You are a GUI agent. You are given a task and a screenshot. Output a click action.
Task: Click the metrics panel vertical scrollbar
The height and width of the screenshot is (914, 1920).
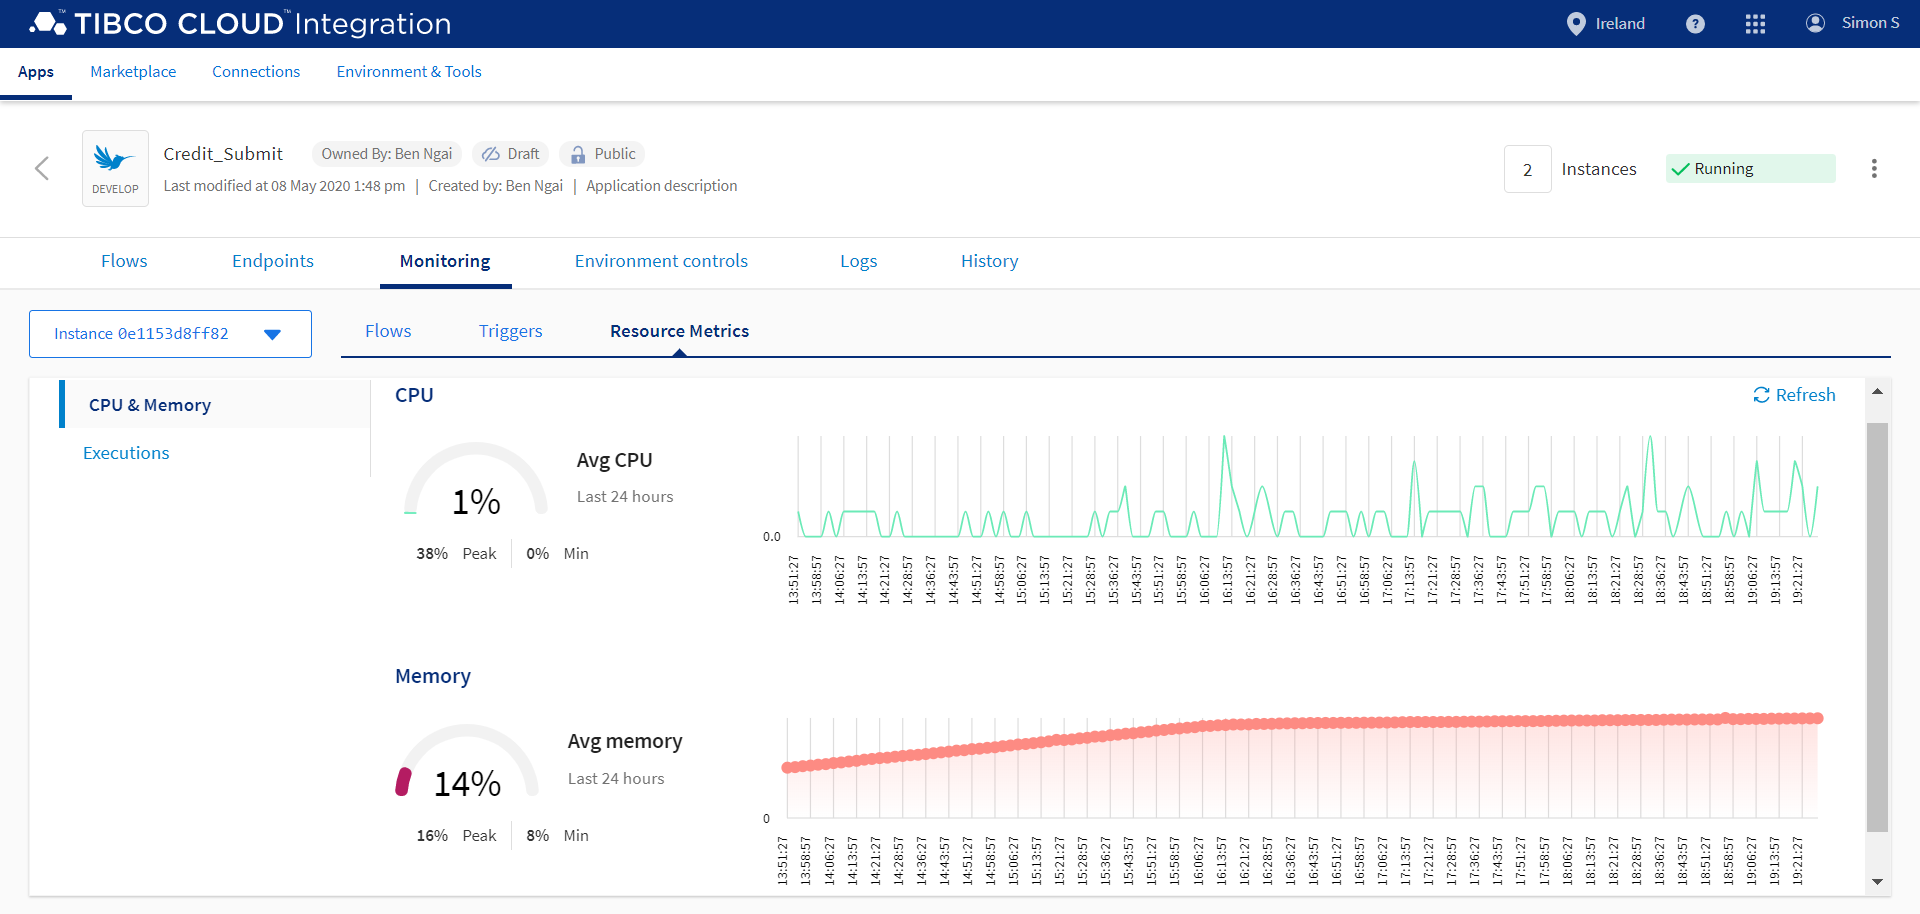[x=1877, y=626]
